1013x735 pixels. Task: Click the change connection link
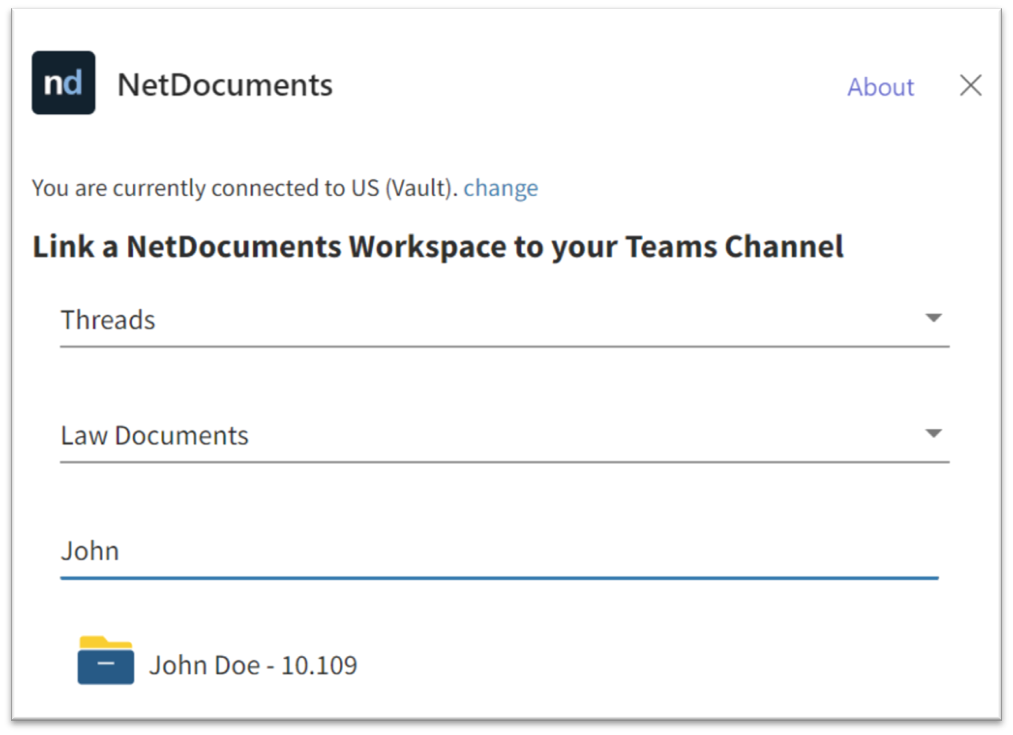click(x=501, y=188)
